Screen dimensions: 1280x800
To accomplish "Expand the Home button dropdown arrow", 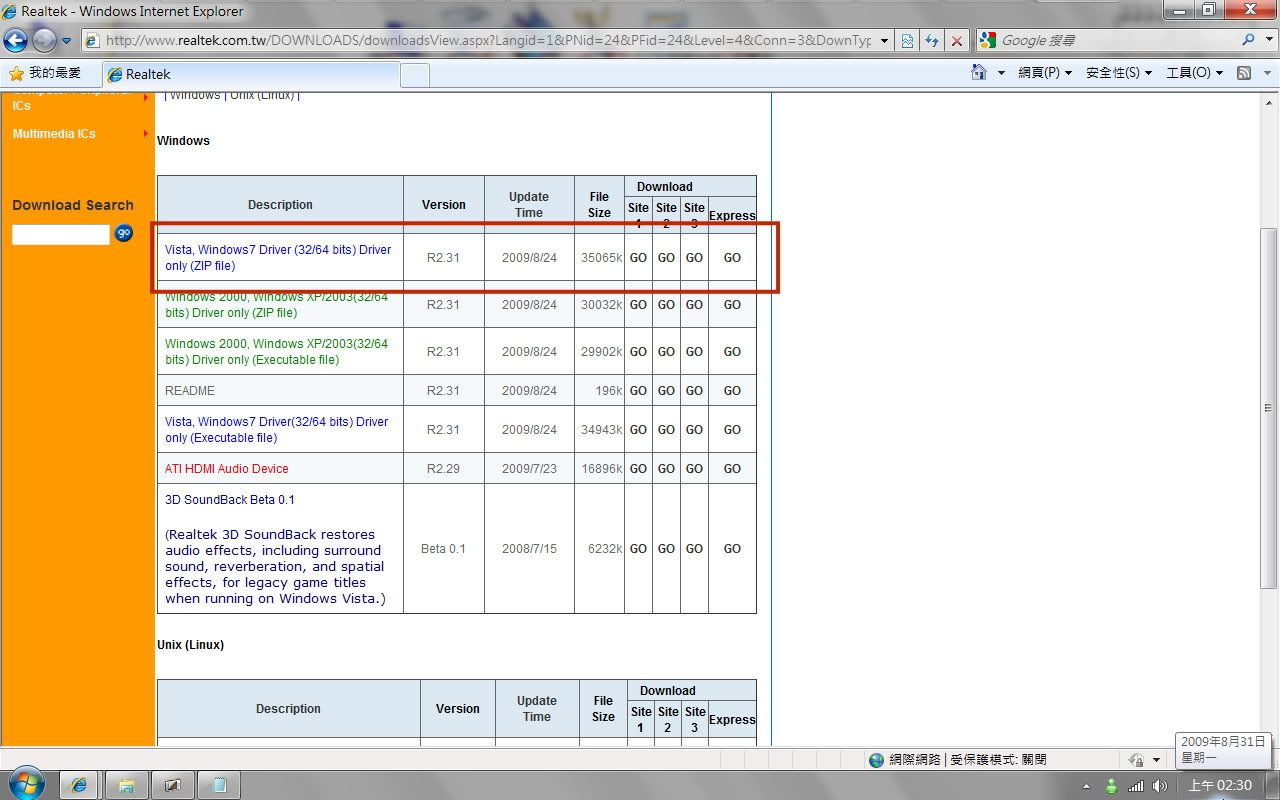I will pos(1001,73).
